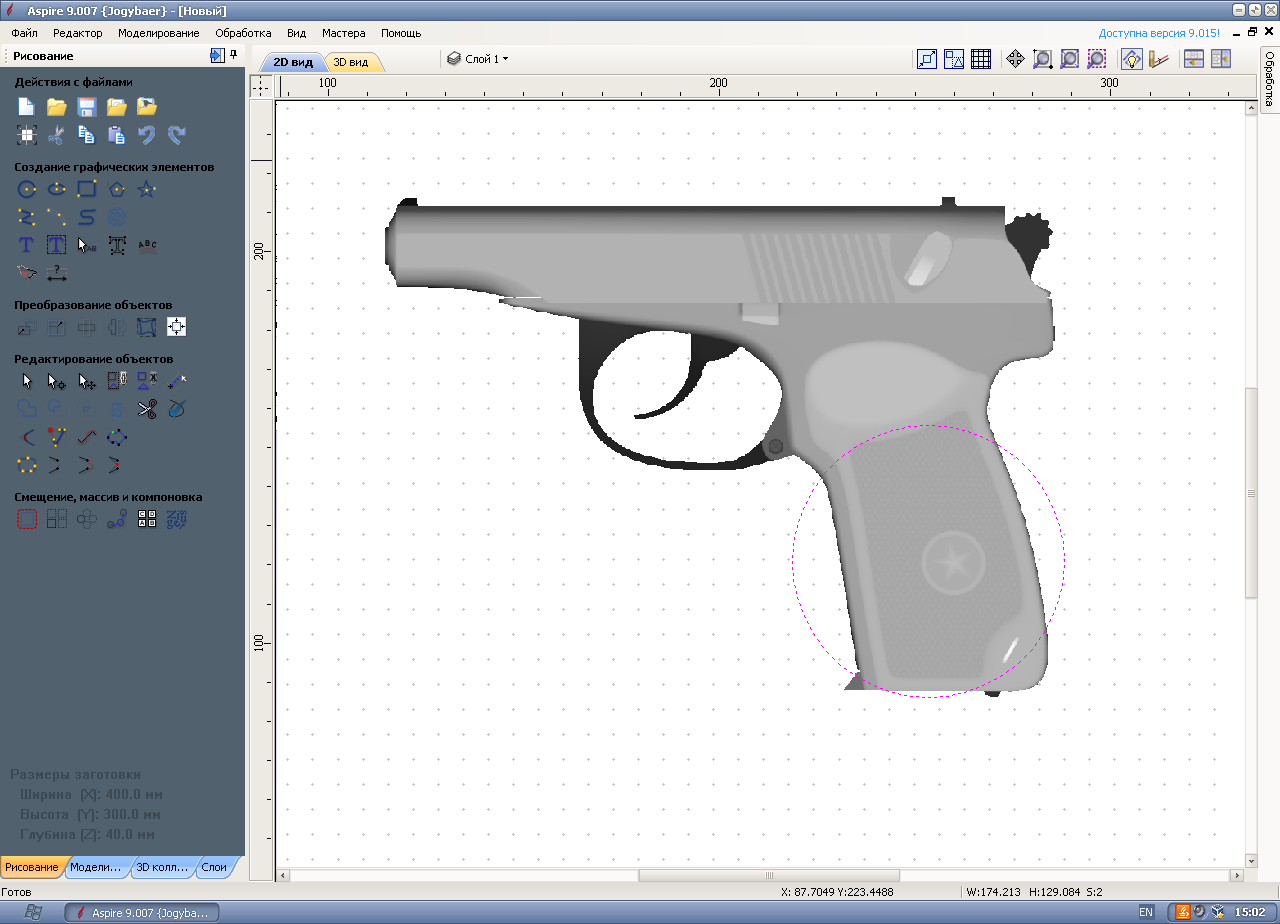
Task: Toggle Snap to grid icon in toolbar
Action: click(981, 59)
